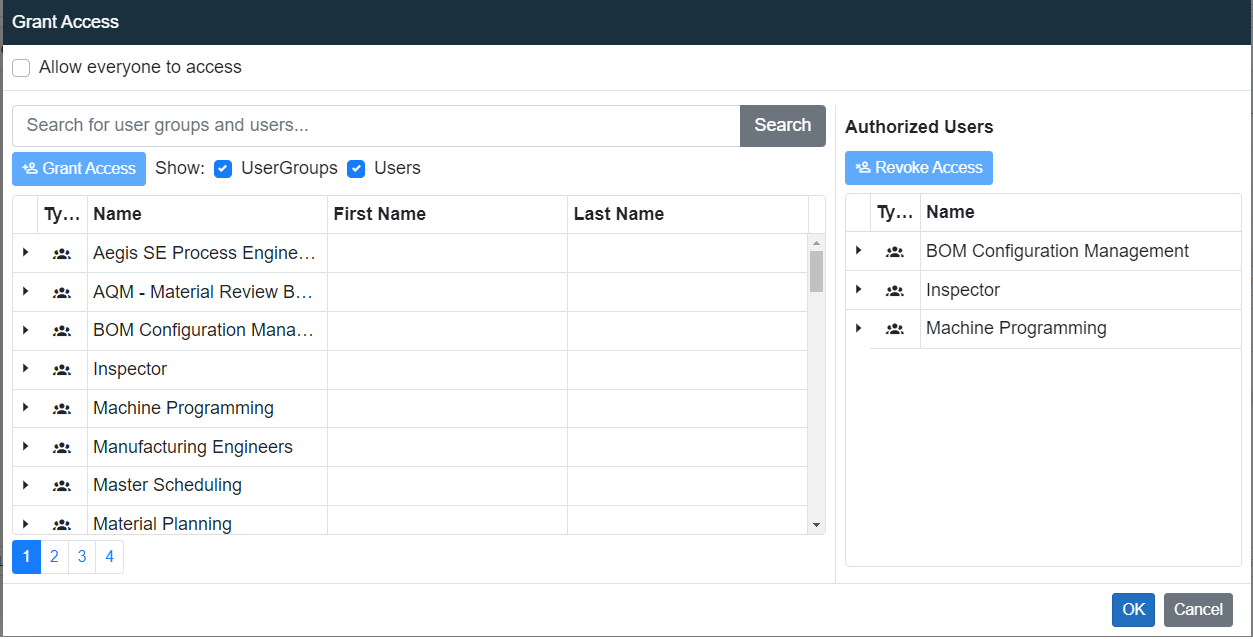Viewport: 1253px width, 639px height.
Task: Uncheck the Users checkbox
Action: pyautogui.click(x=357, y=169)
